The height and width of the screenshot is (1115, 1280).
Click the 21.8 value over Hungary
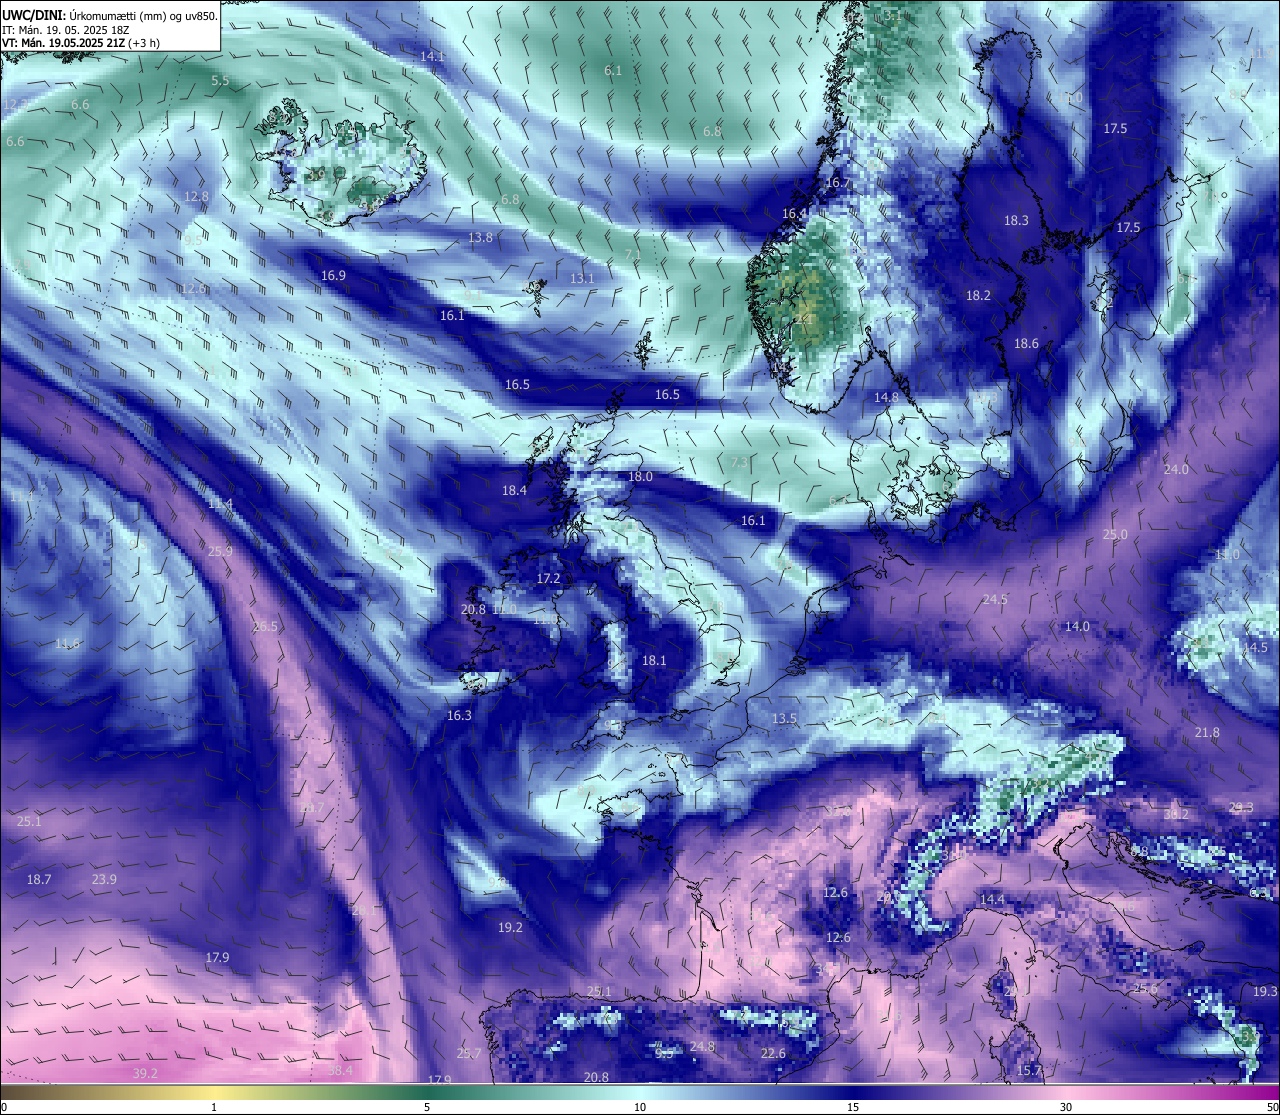1207,732
